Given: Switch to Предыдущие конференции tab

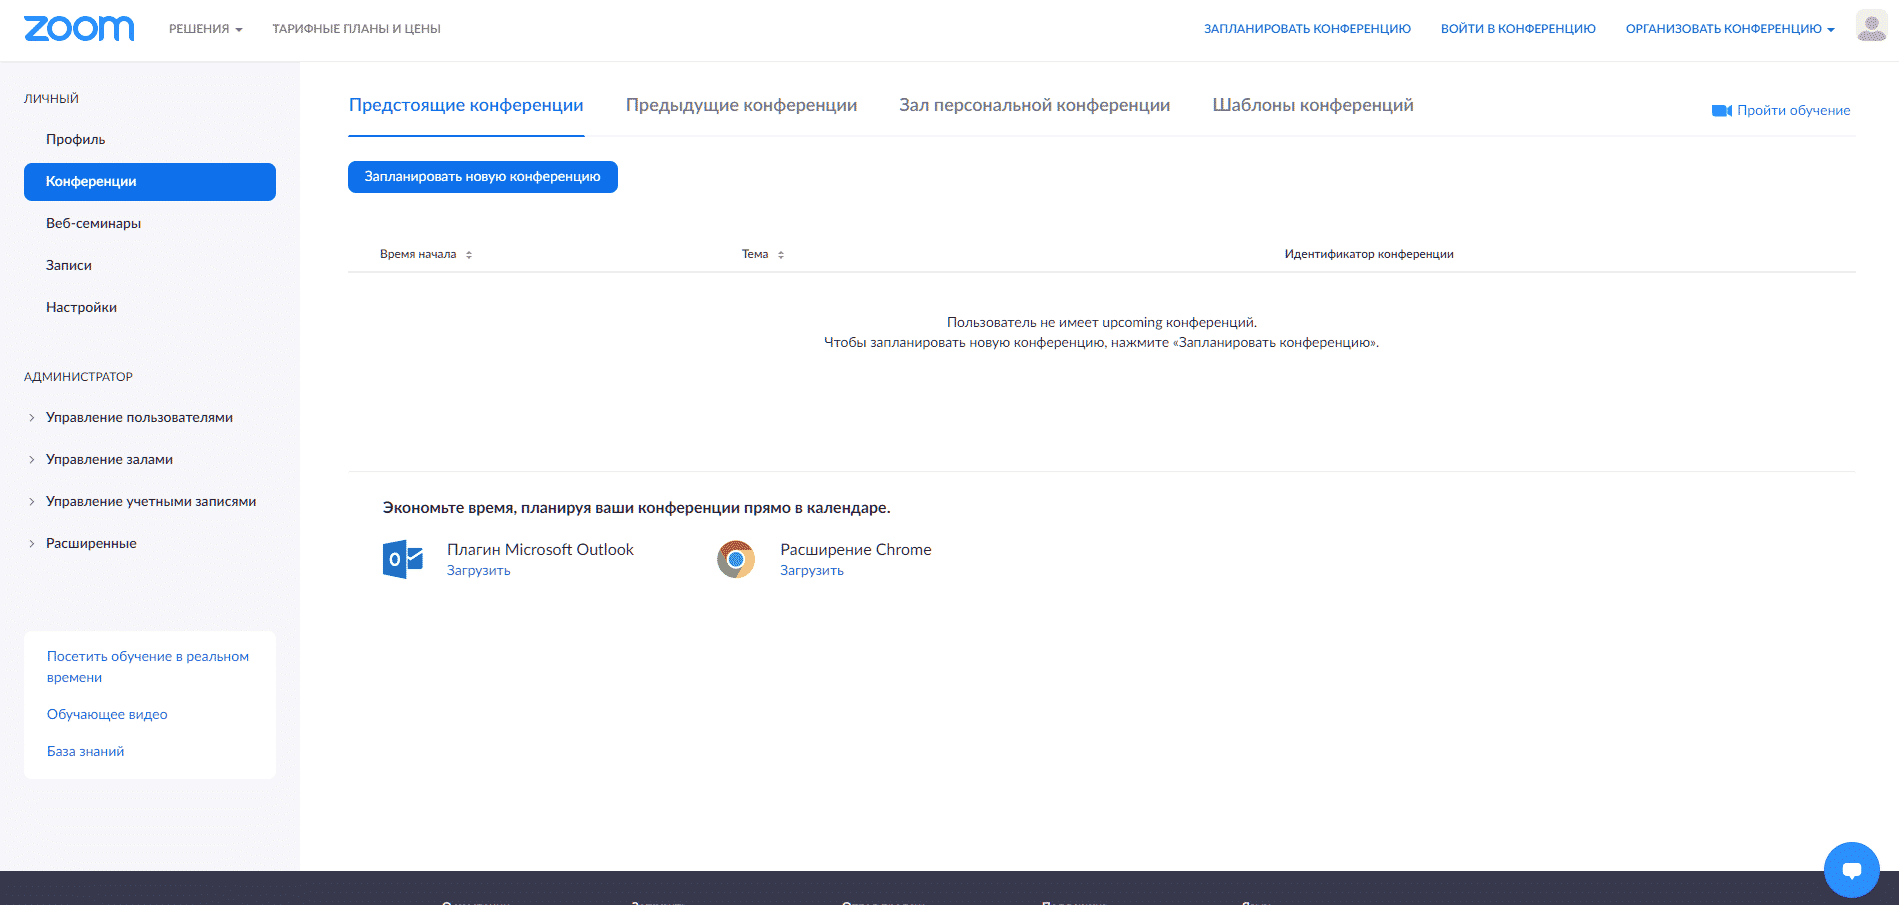Looking at the screenshot, I should point(741,105).
